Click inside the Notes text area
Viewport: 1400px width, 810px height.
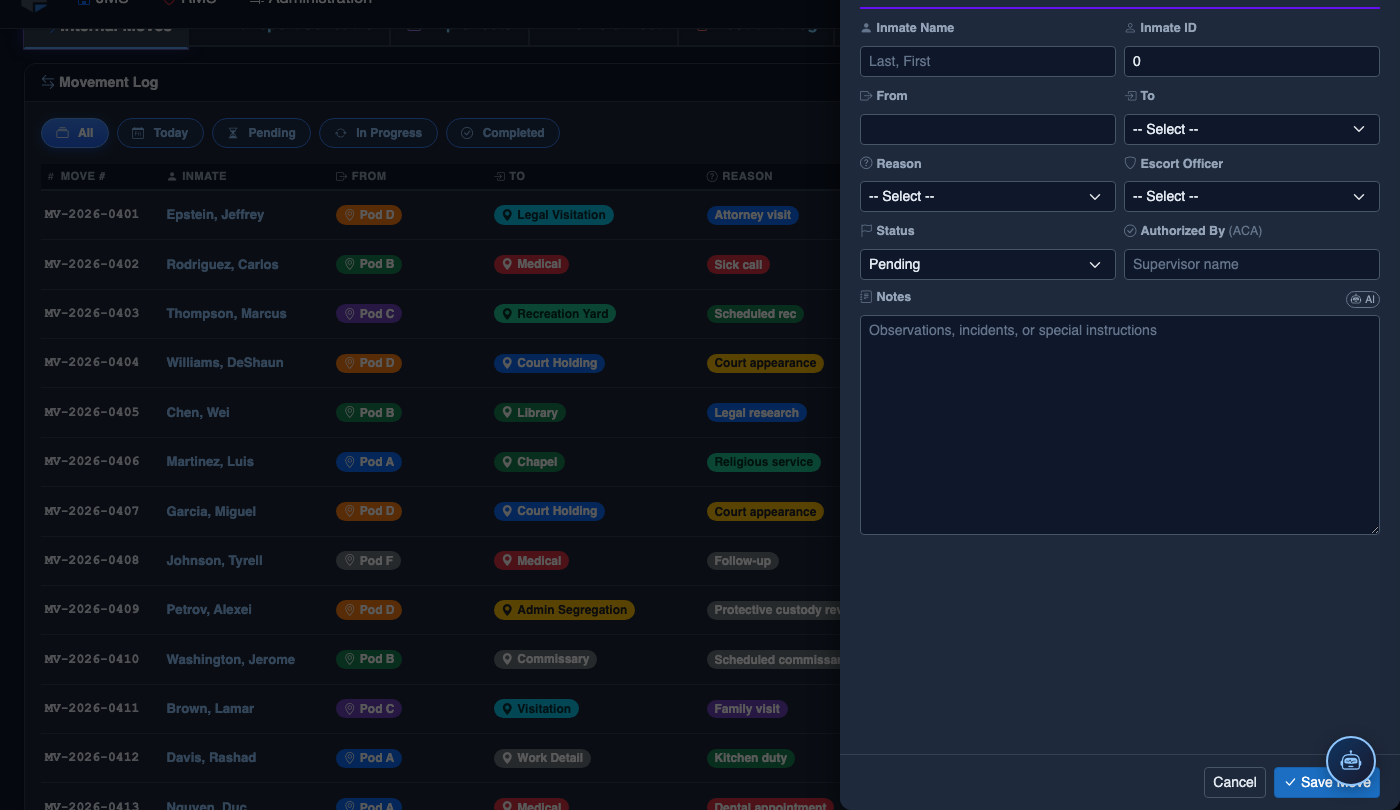click(1120, 425)
